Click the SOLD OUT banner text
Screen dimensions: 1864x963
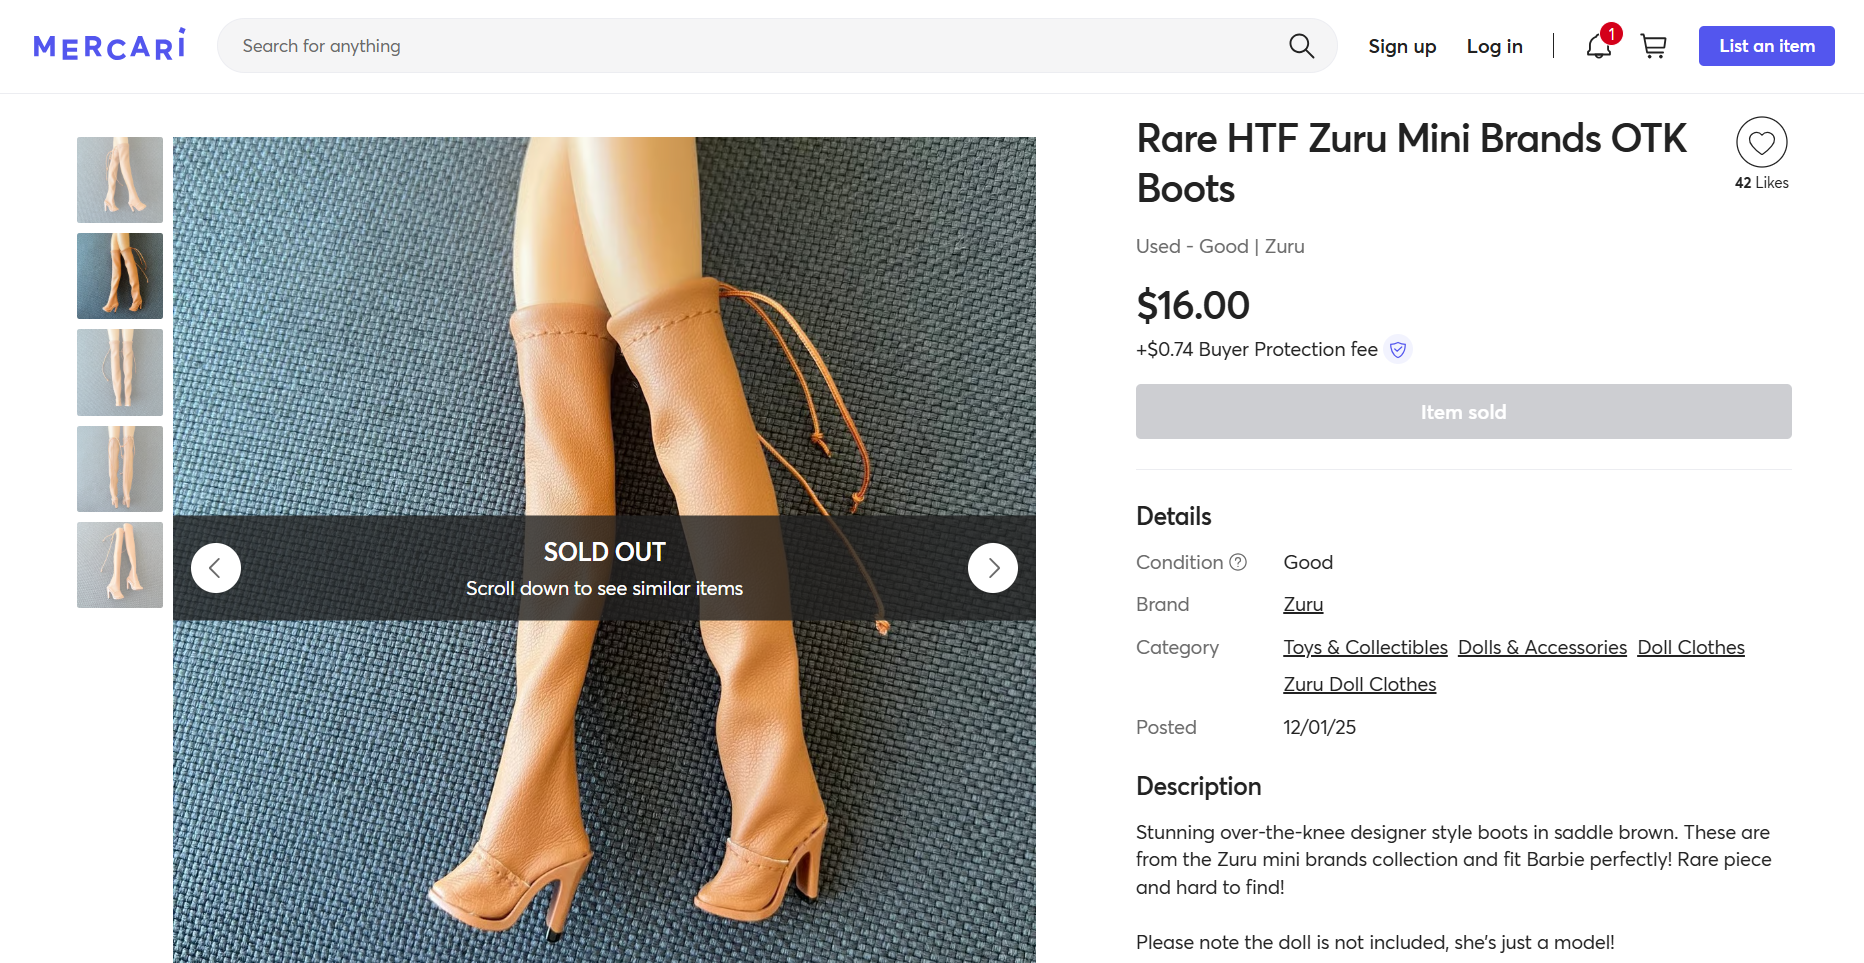[604, 552]
